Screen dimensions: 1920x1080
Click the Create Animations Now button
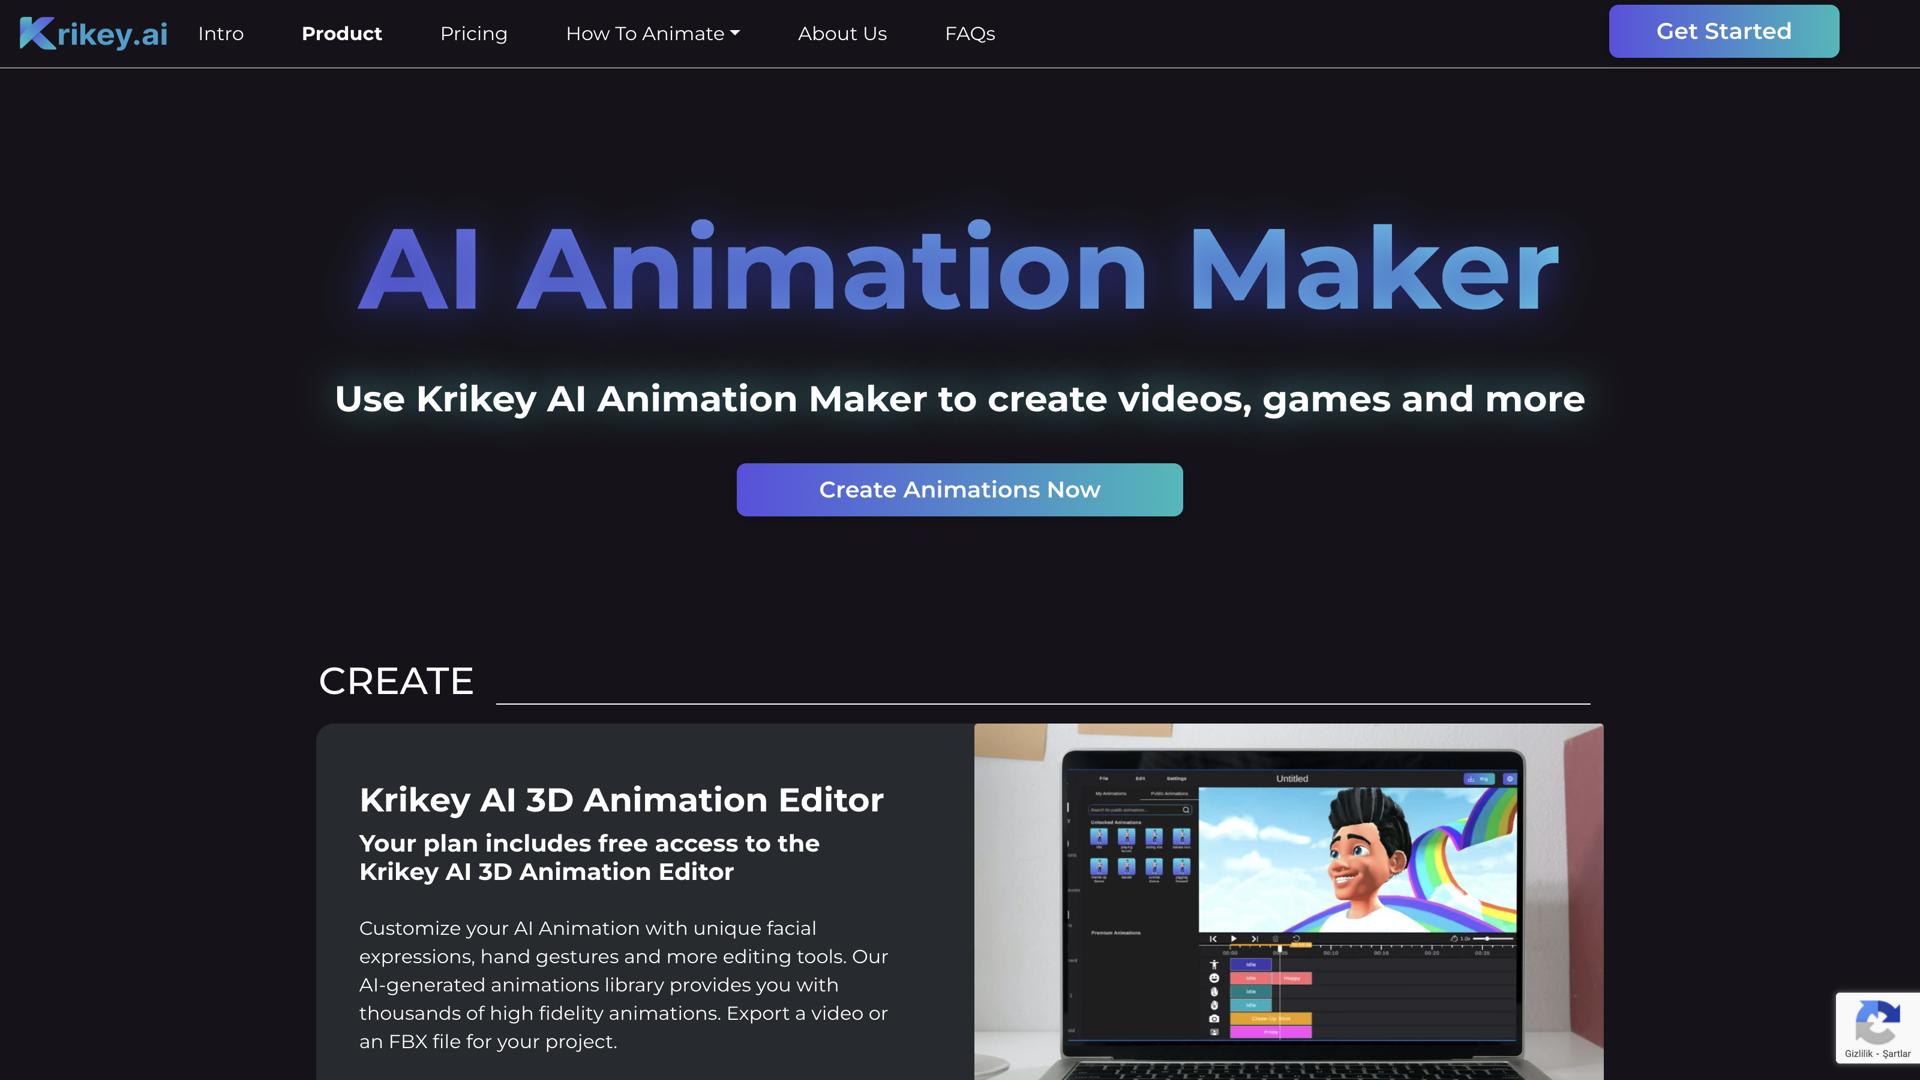click(x=959, y=489)
